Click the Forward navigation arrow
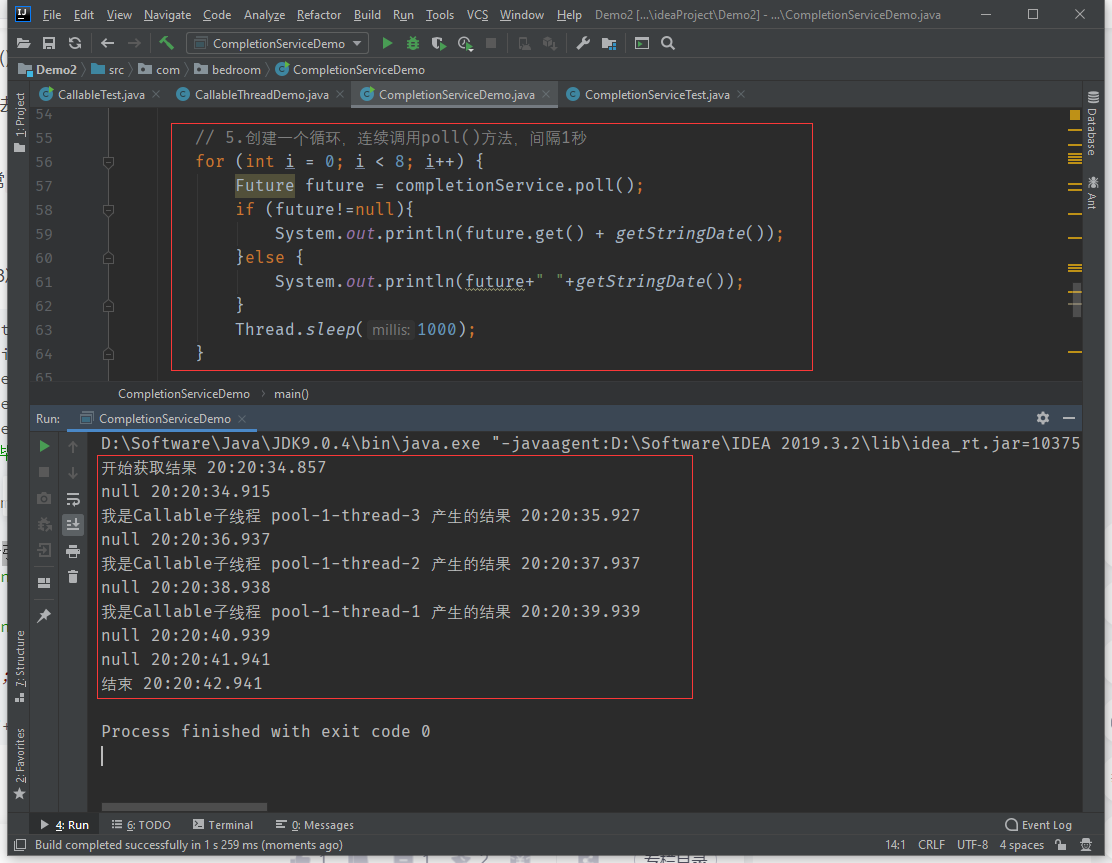The width and height of the screenshot is (1112, 863). pyautogui.click(x=133, y=43)
